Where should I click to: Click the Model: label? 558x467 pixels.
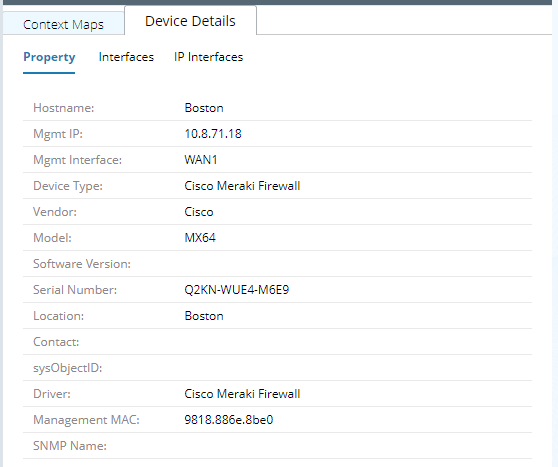52,238
